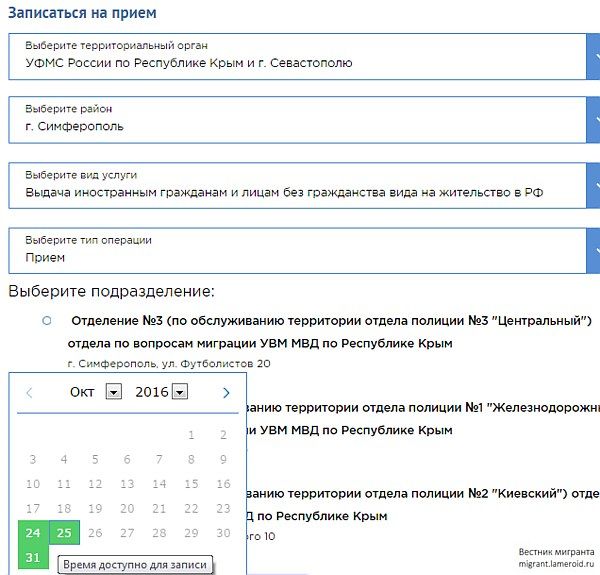The width and height of the screenshot is (600, 575).
Task: Click date 20 in calendar
Action: [127, 508]
